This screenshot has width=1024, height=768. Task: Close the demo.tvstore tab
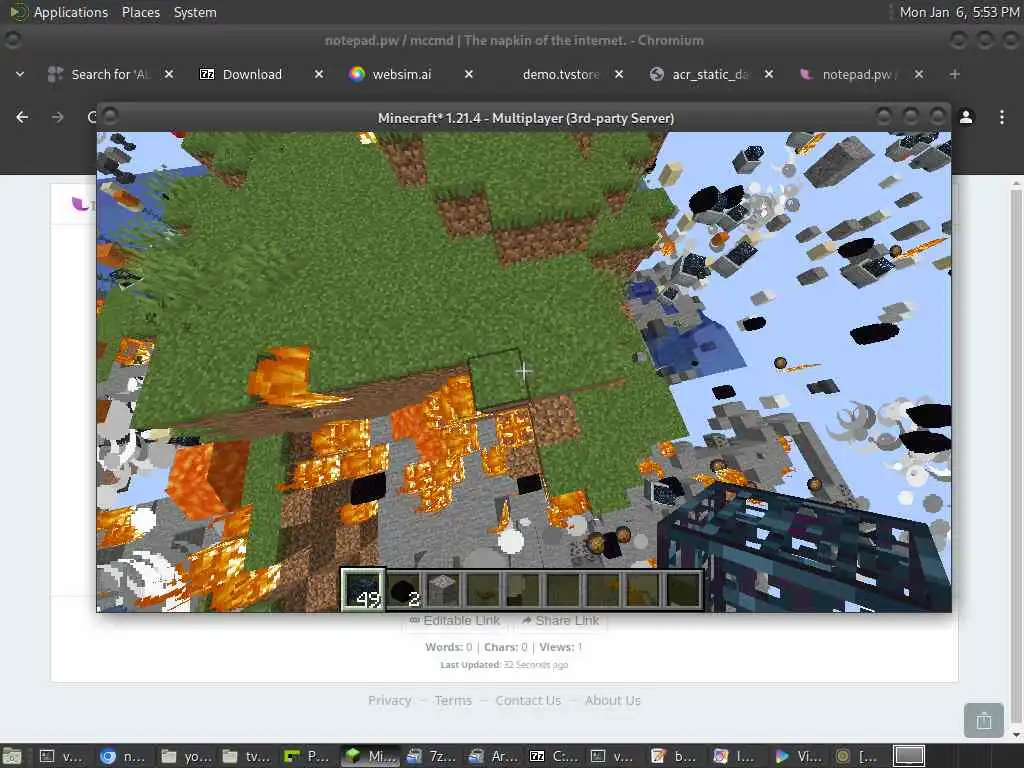pos(619,74)
